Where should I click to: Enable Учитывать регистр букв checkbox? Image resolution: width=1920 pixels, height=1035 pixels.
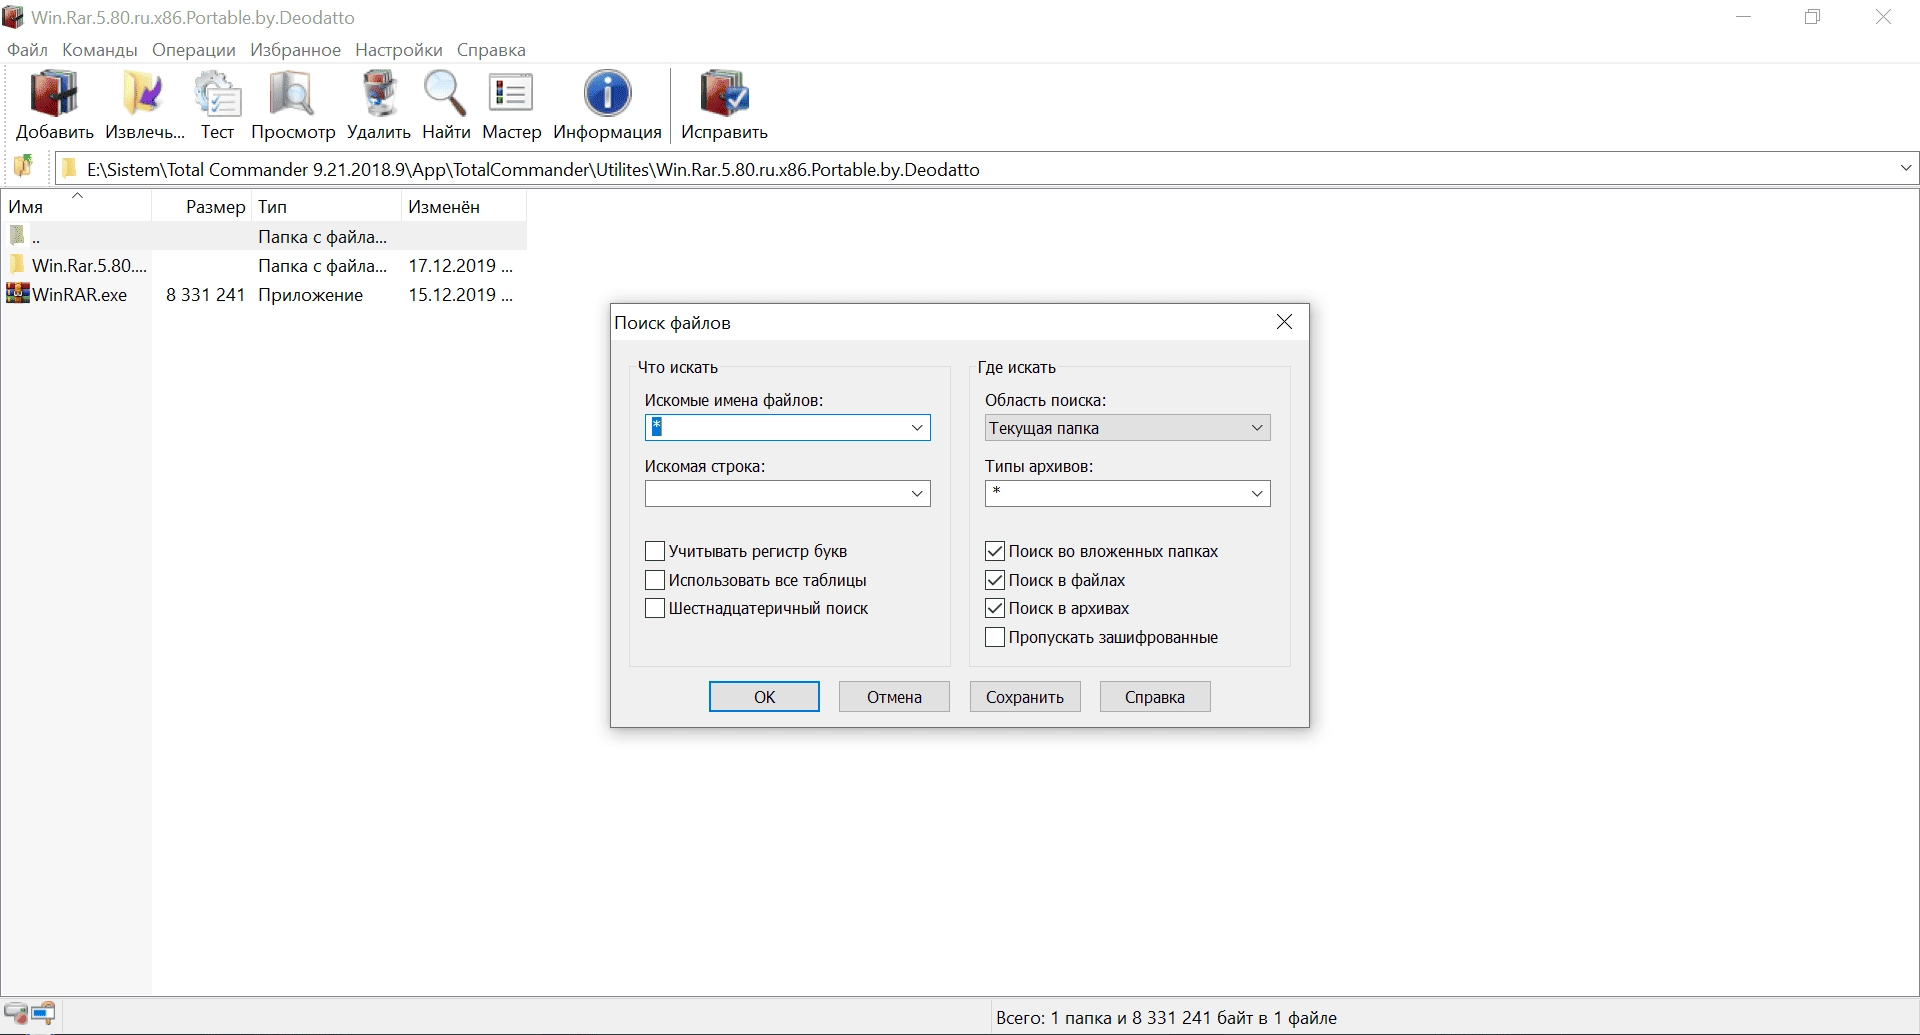[x=655, y=551]
